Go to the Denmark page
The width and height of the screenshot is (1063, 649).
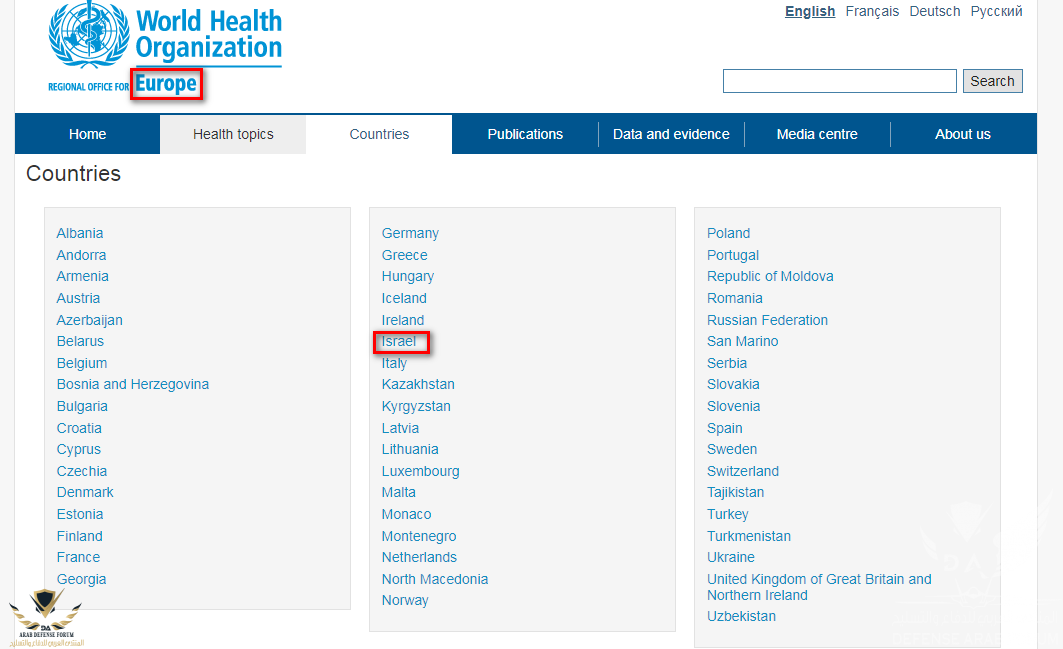[x=85, y=492]
